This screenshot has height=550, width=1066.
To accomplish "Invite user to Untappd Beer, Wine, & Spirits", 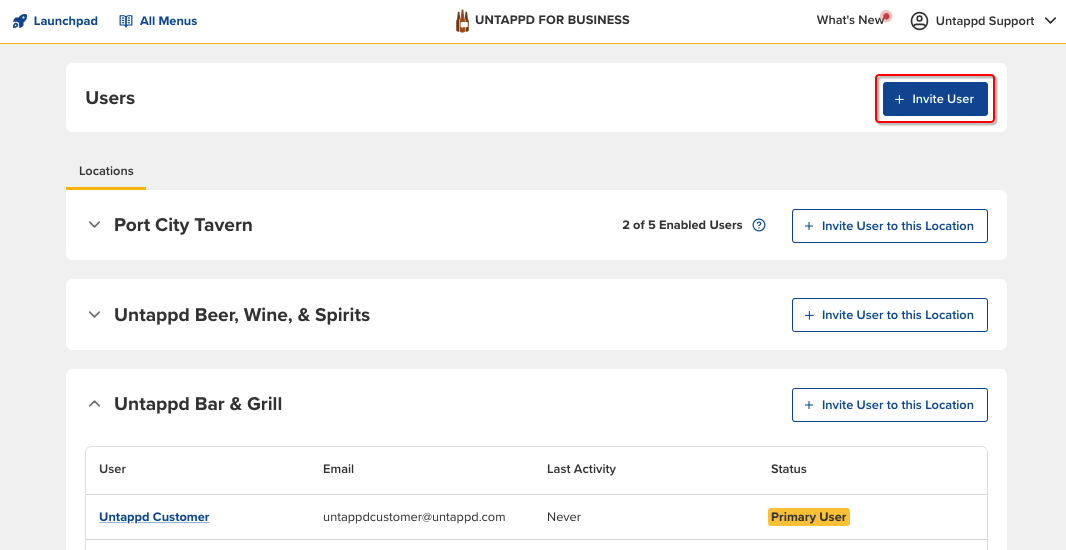I will pos(889,315).
